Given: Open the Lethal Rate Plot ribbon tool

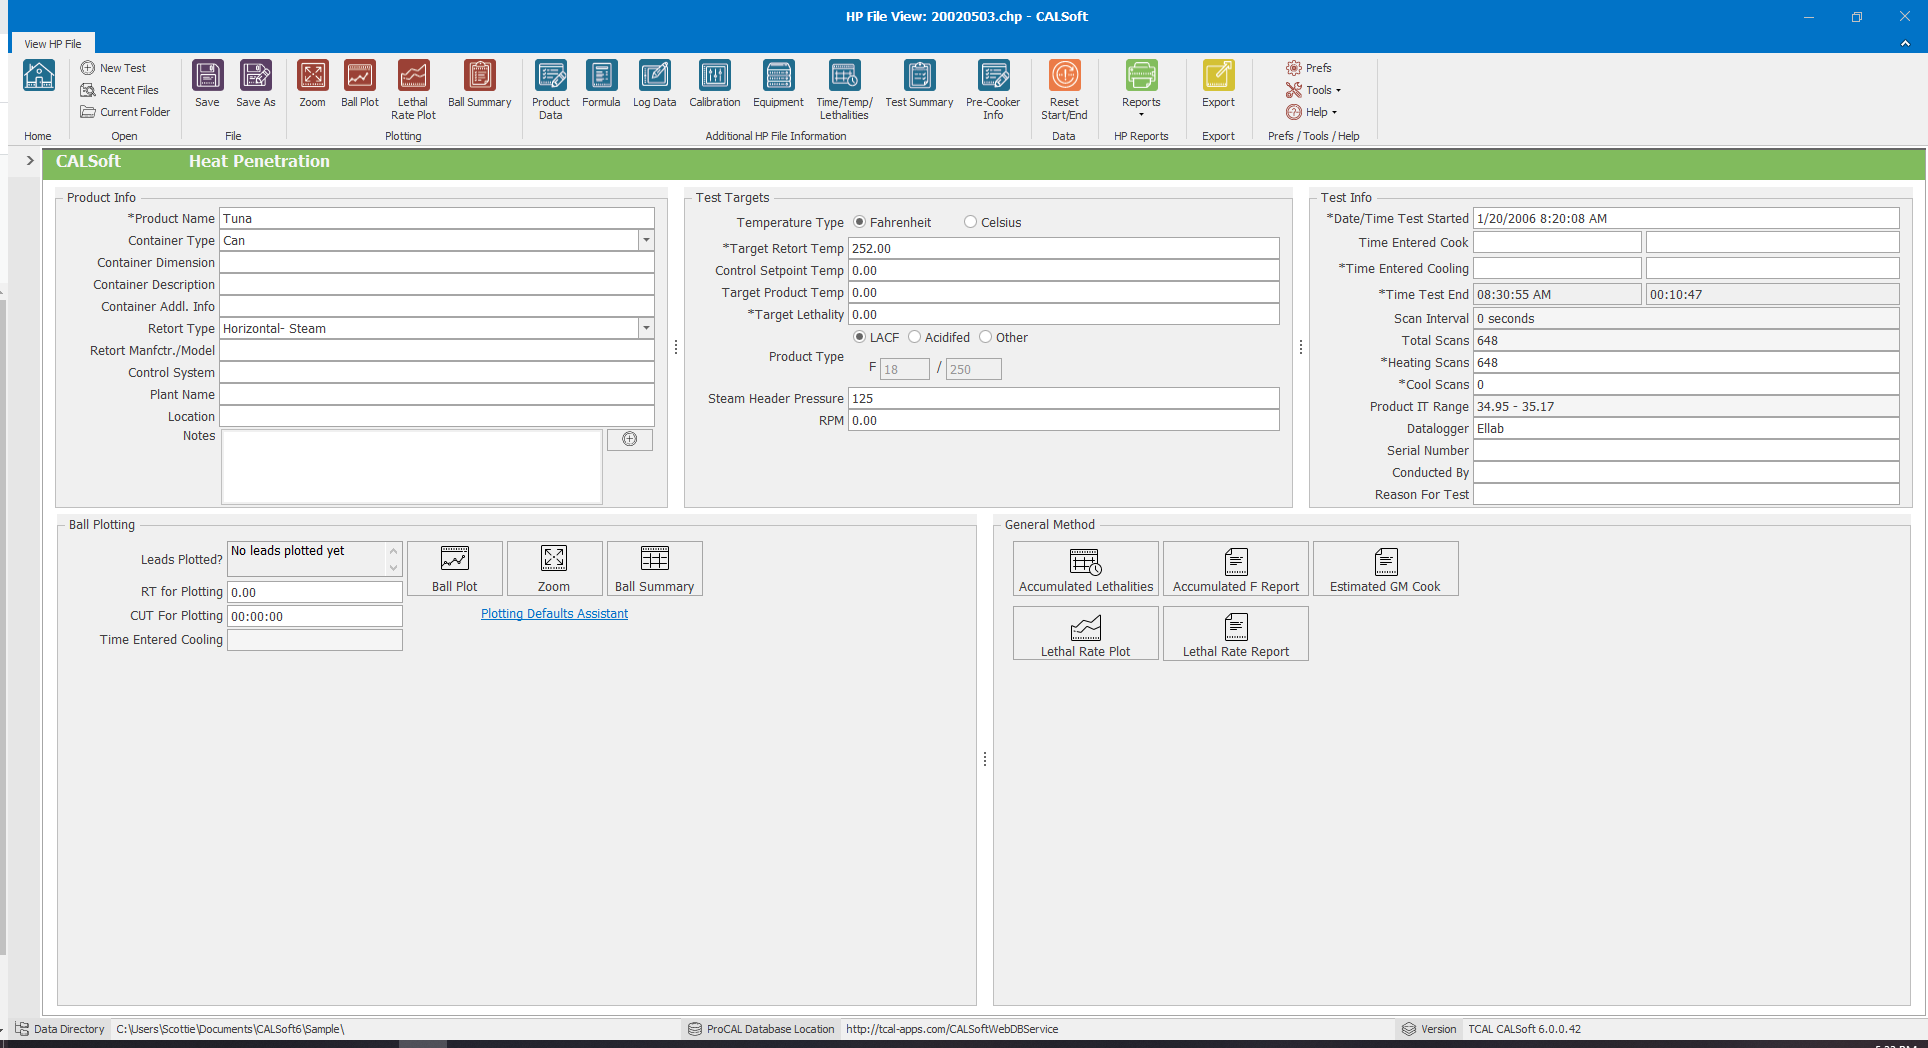Looking at the screenshot, I should (413, 90).
